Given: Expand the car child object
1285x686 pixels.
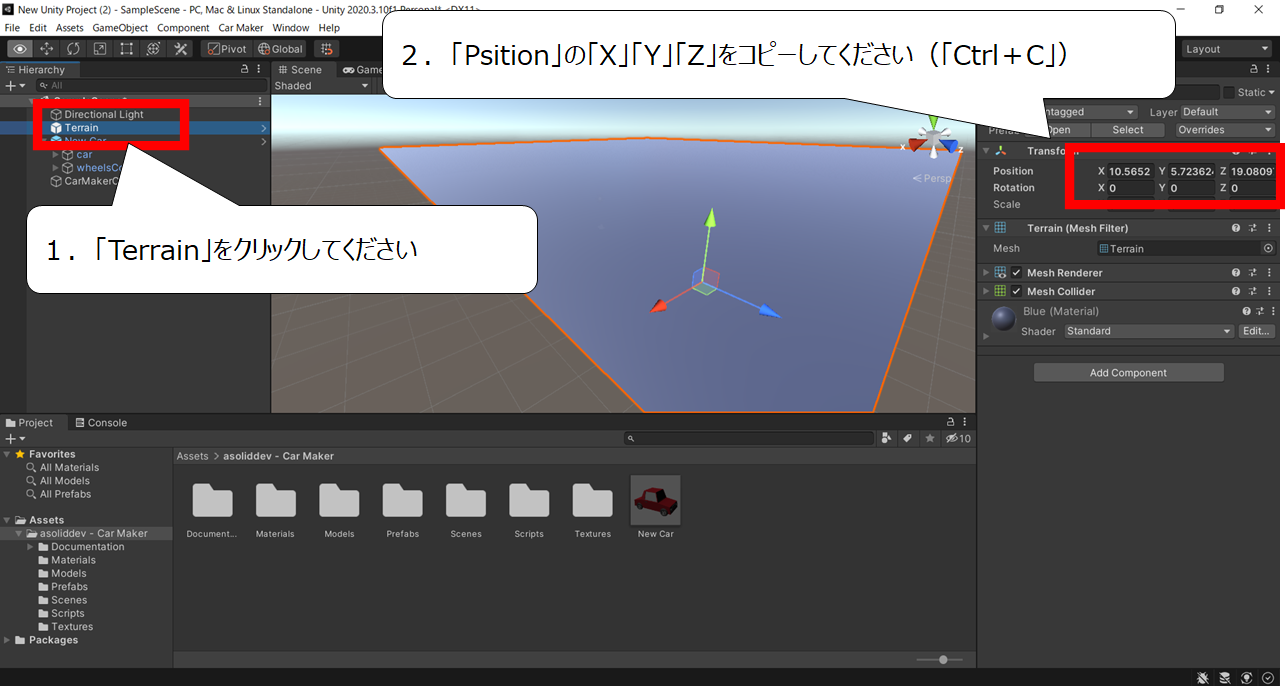Looking at the screenshot, I should [56, 155].
